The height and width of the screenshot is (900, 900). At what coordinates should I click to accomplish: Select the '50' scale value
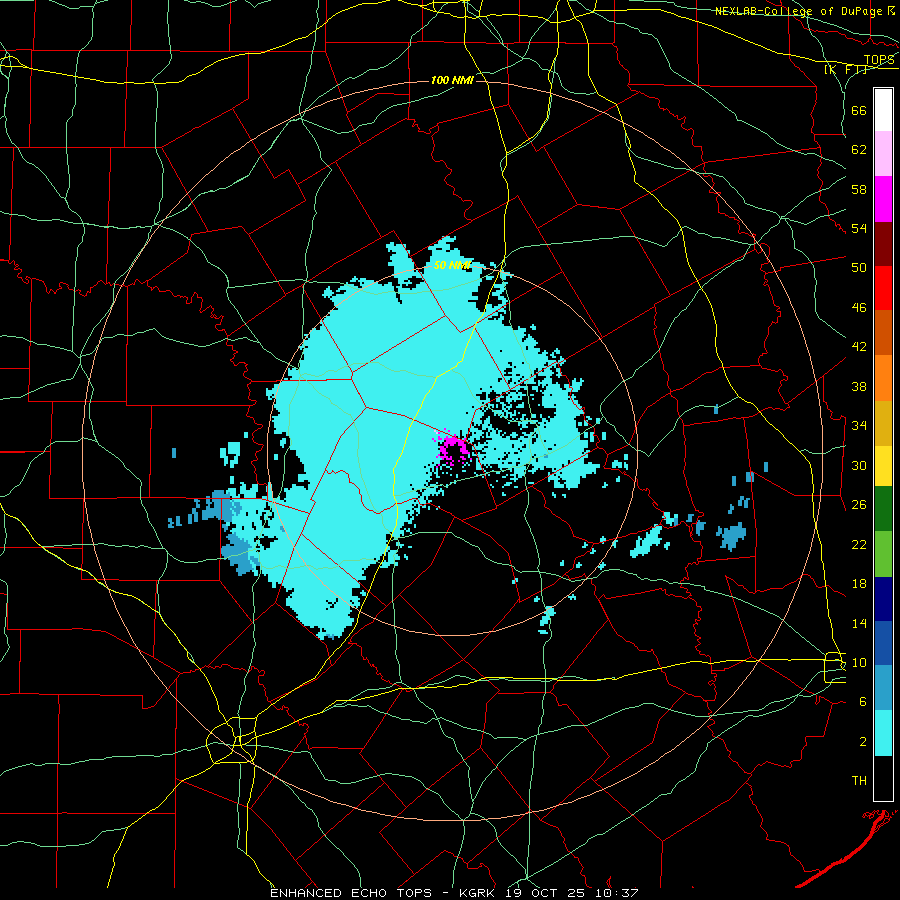[859, 267]
